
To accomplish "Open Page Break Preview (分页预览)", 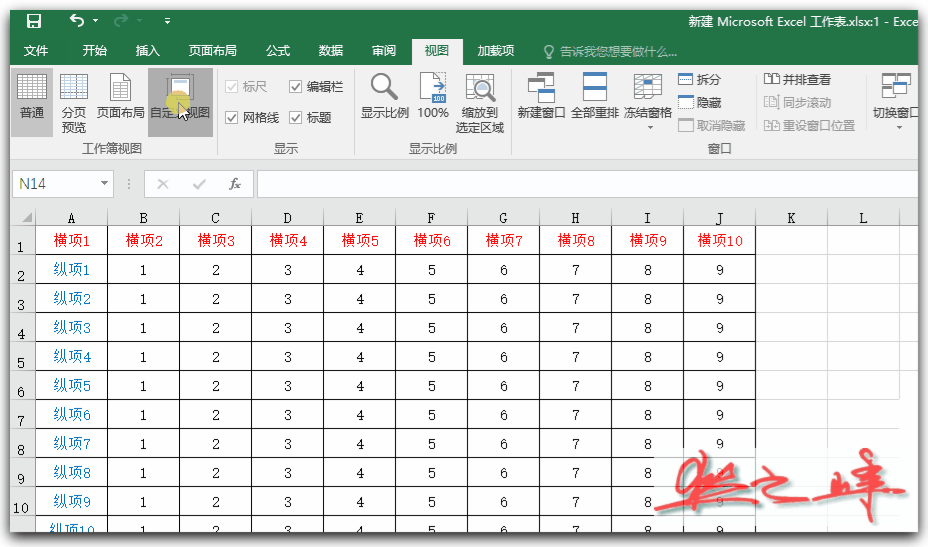I will click(x=73, y=102).
